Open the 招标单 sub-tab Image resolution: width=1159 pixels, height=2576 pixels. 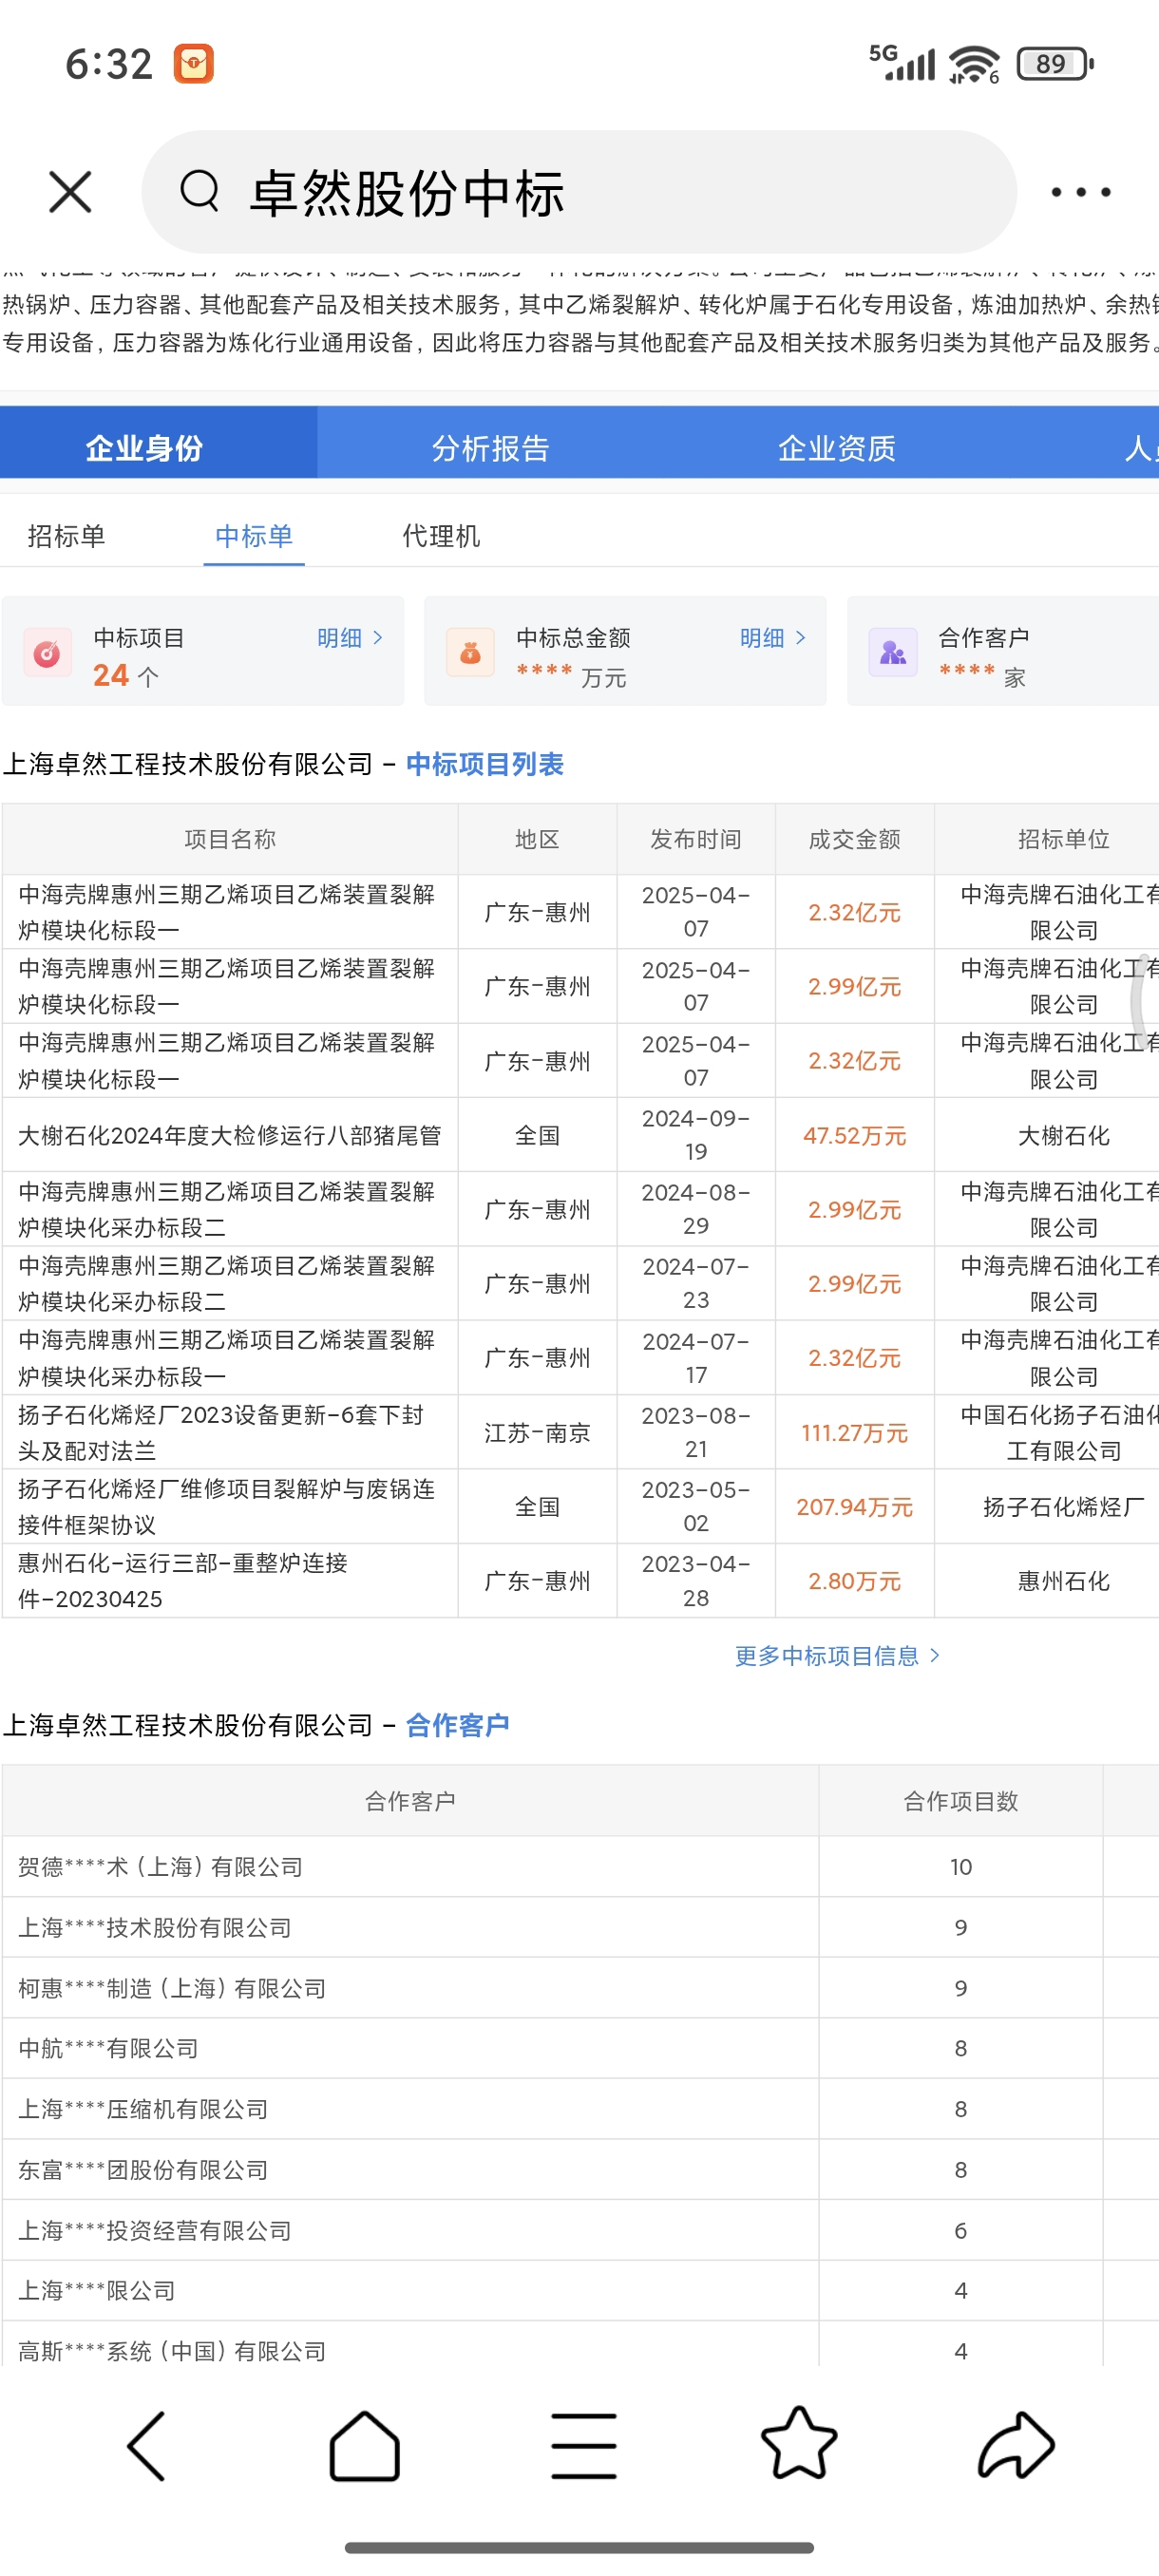pyautogui.click(x=66, y=536)
